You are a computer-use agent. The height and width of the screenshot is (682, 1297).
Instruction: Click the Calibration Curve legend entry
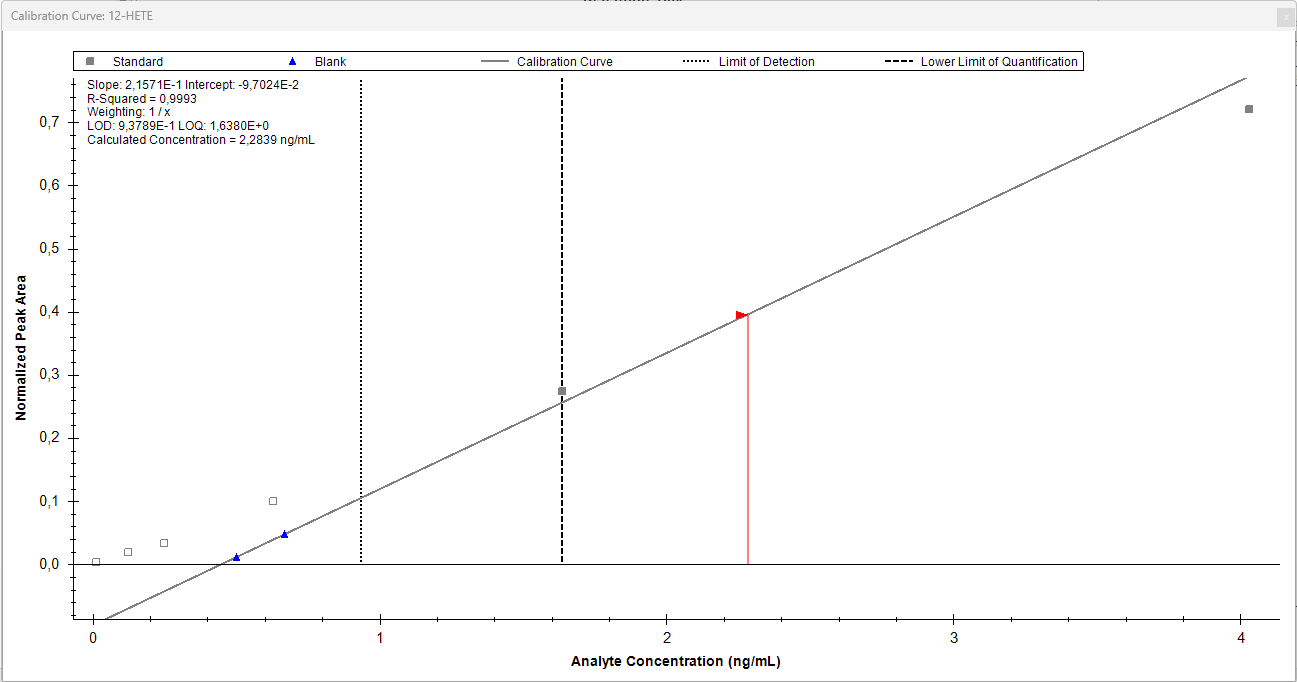coord(564,62)
